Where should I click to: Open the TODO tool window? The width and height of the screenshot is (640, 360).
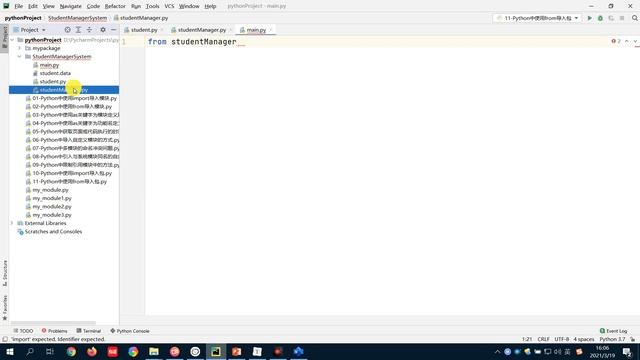23,331
